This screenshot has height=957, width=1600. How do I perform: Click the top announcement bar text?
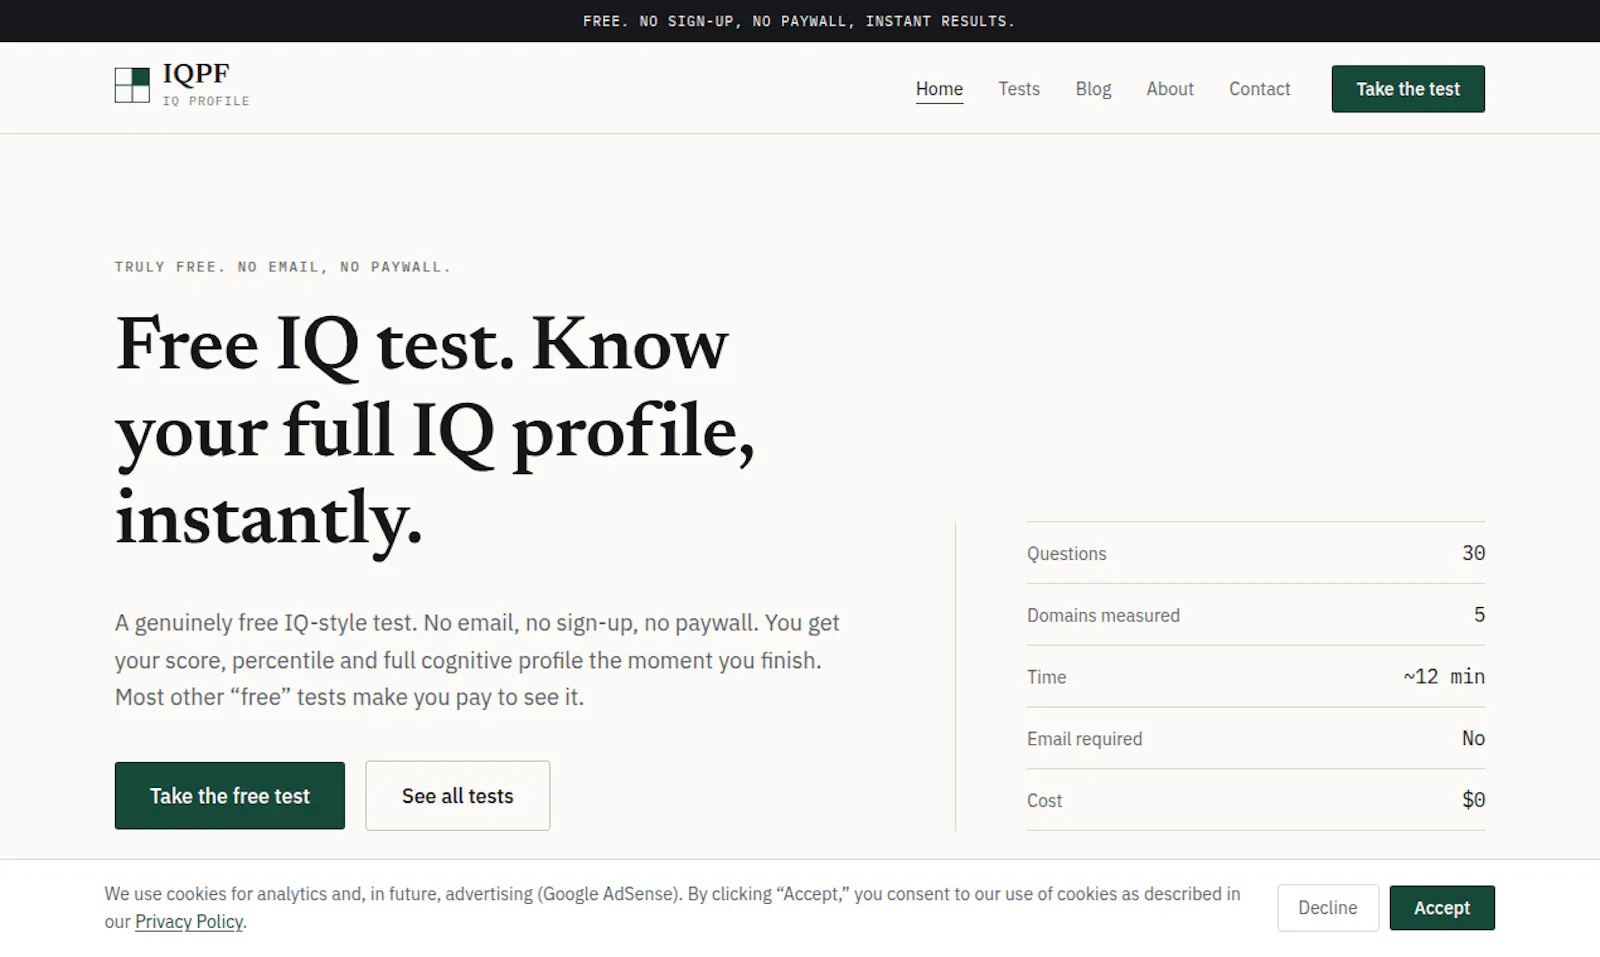point(799,21)
